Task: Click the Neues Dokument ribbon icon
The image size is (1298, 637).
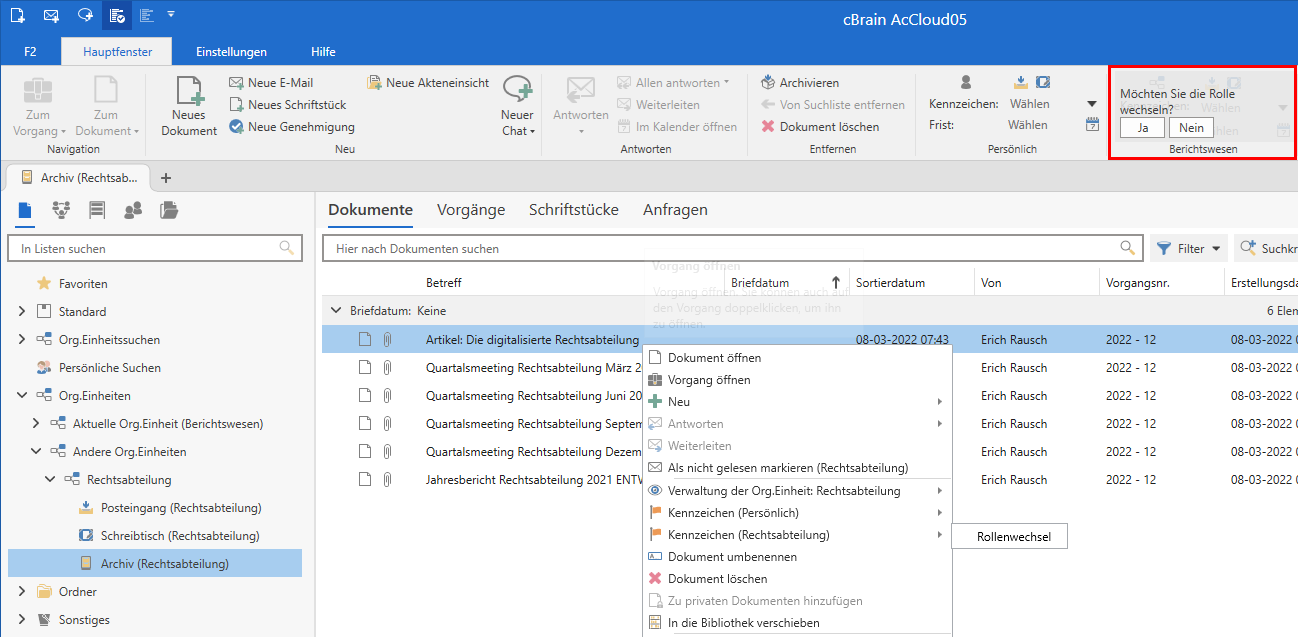Action: tap(188, 96)
